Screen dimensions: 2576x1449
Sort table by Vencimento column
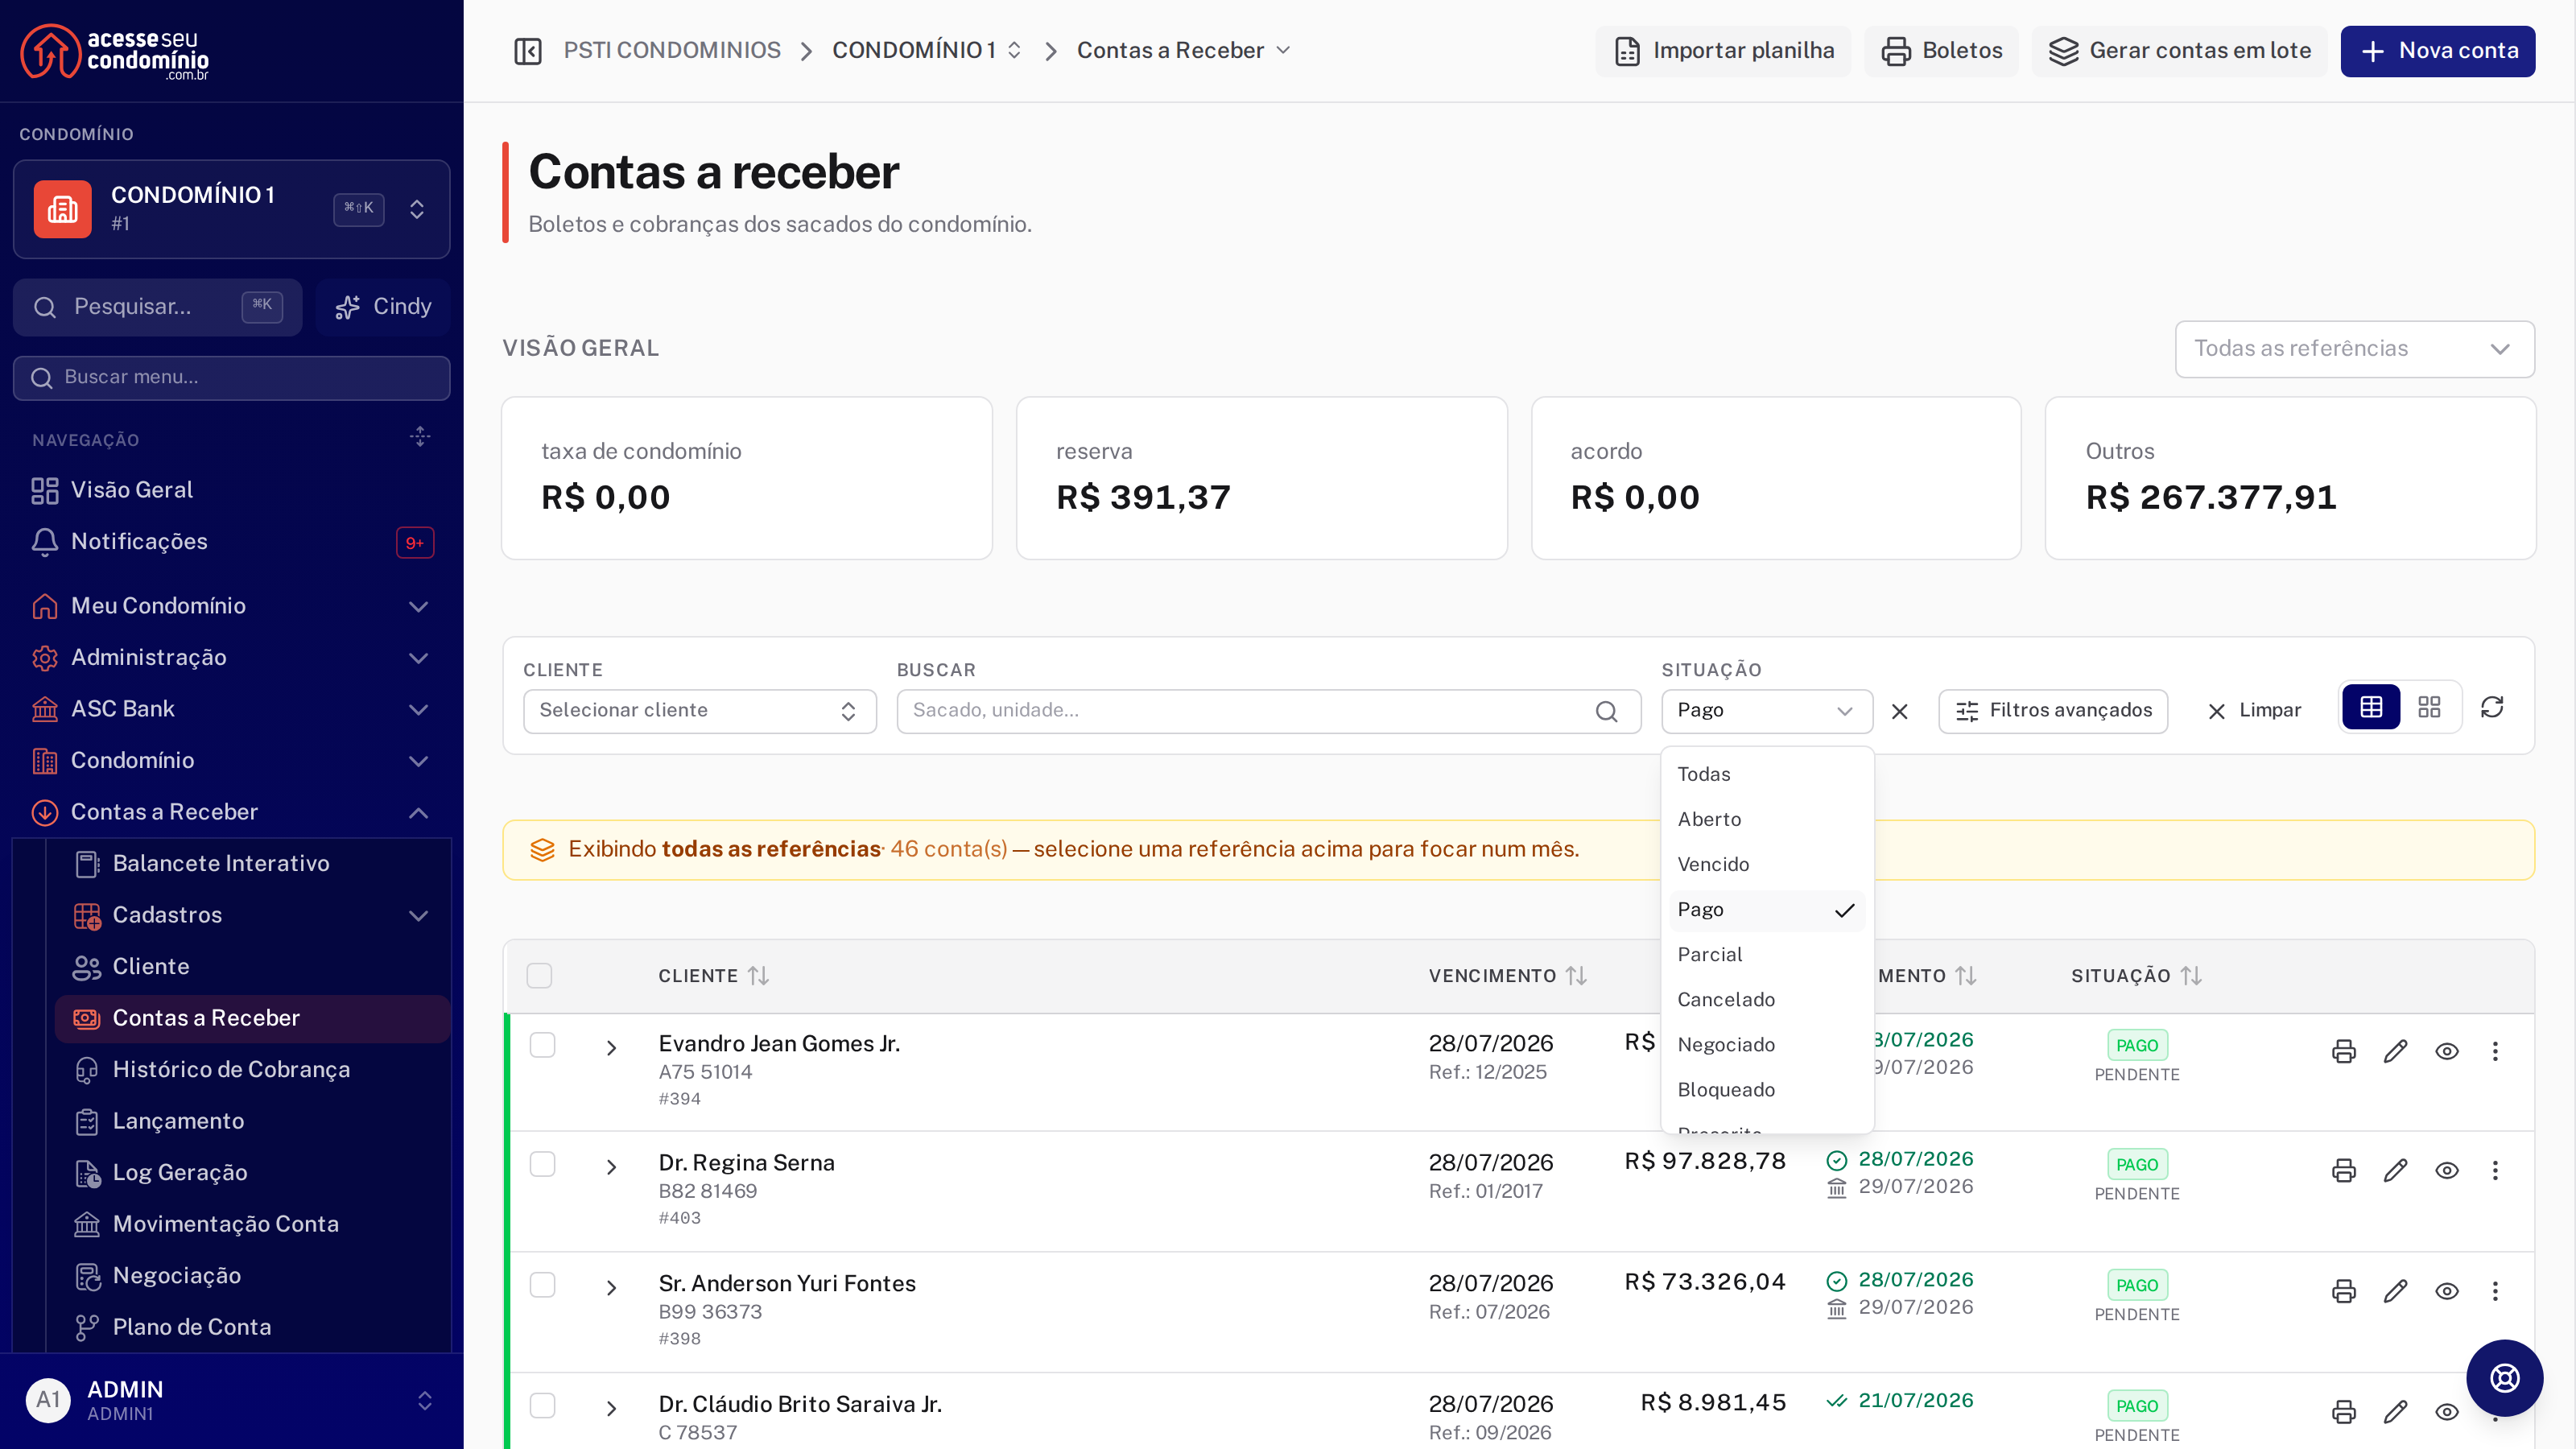[1508, 976]
